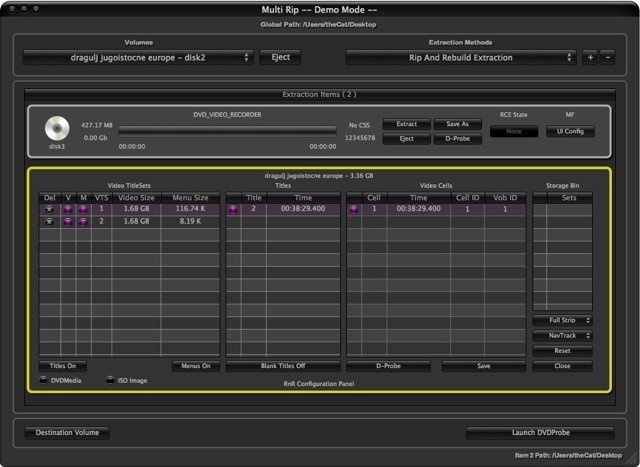
Task: Click the Titles On button
Action: click(63, 366)
